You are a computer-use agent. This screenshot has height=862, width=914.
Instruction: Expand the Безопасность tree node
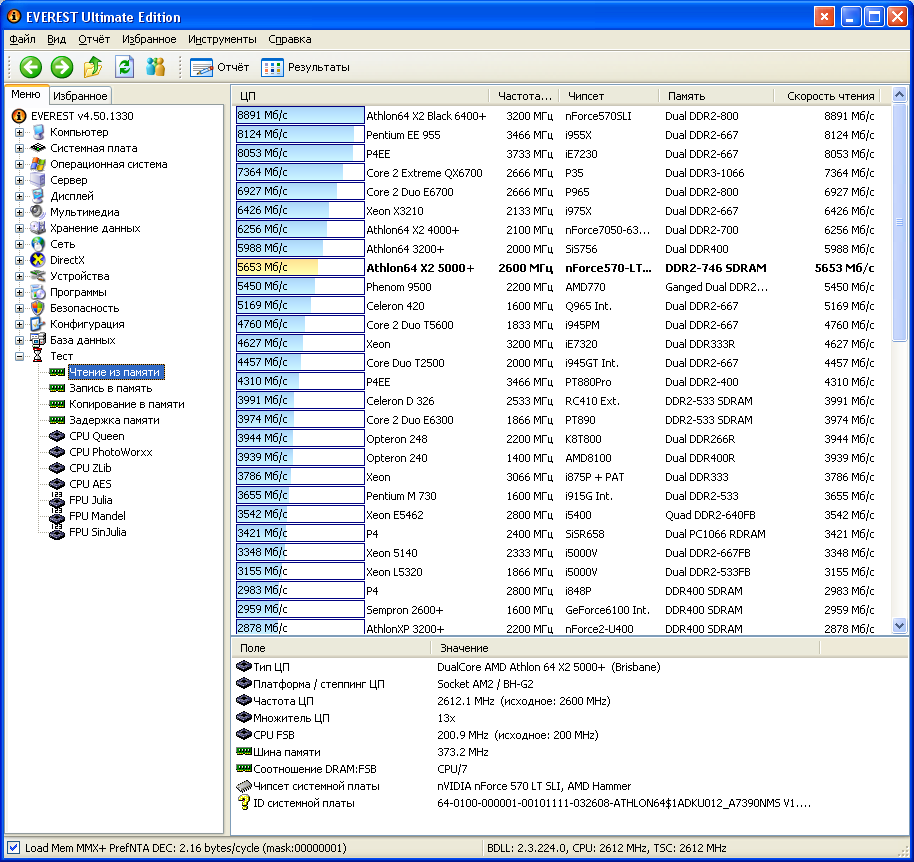[x=19, y=308]
